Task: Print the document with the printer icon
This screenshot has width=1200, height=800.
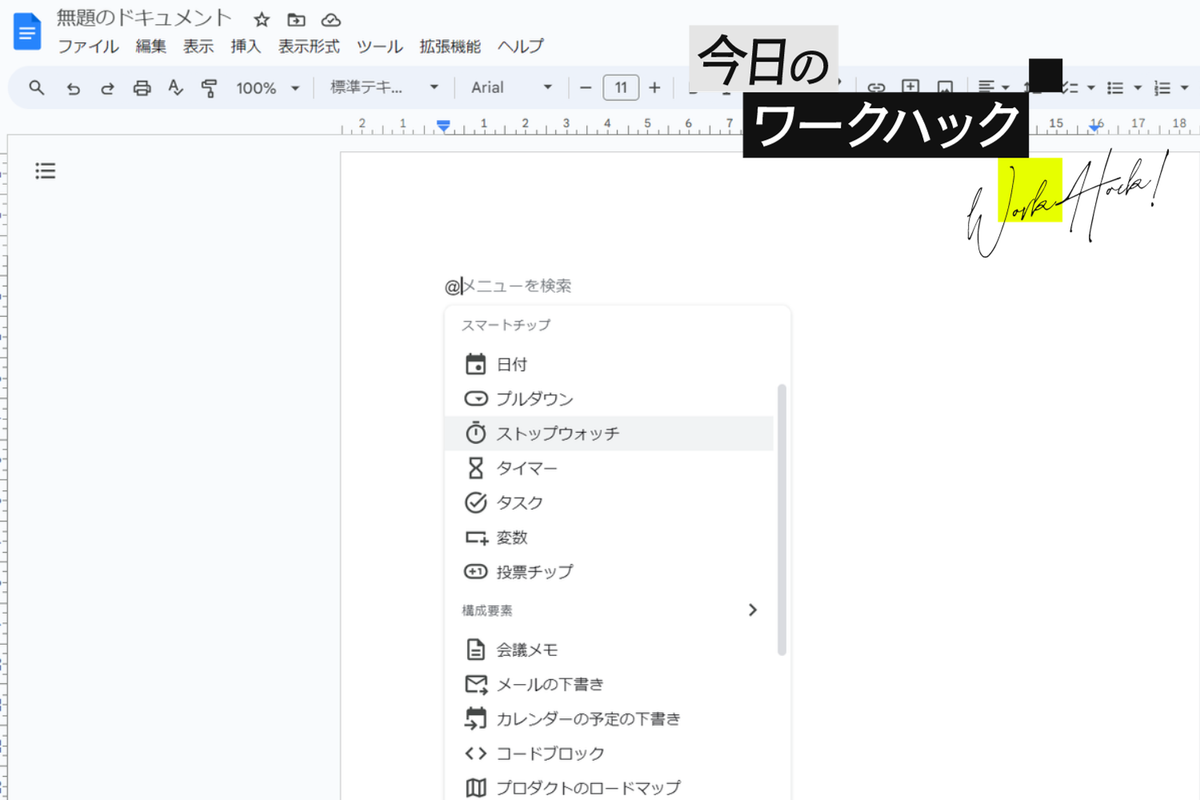Action: coord(142,88)
